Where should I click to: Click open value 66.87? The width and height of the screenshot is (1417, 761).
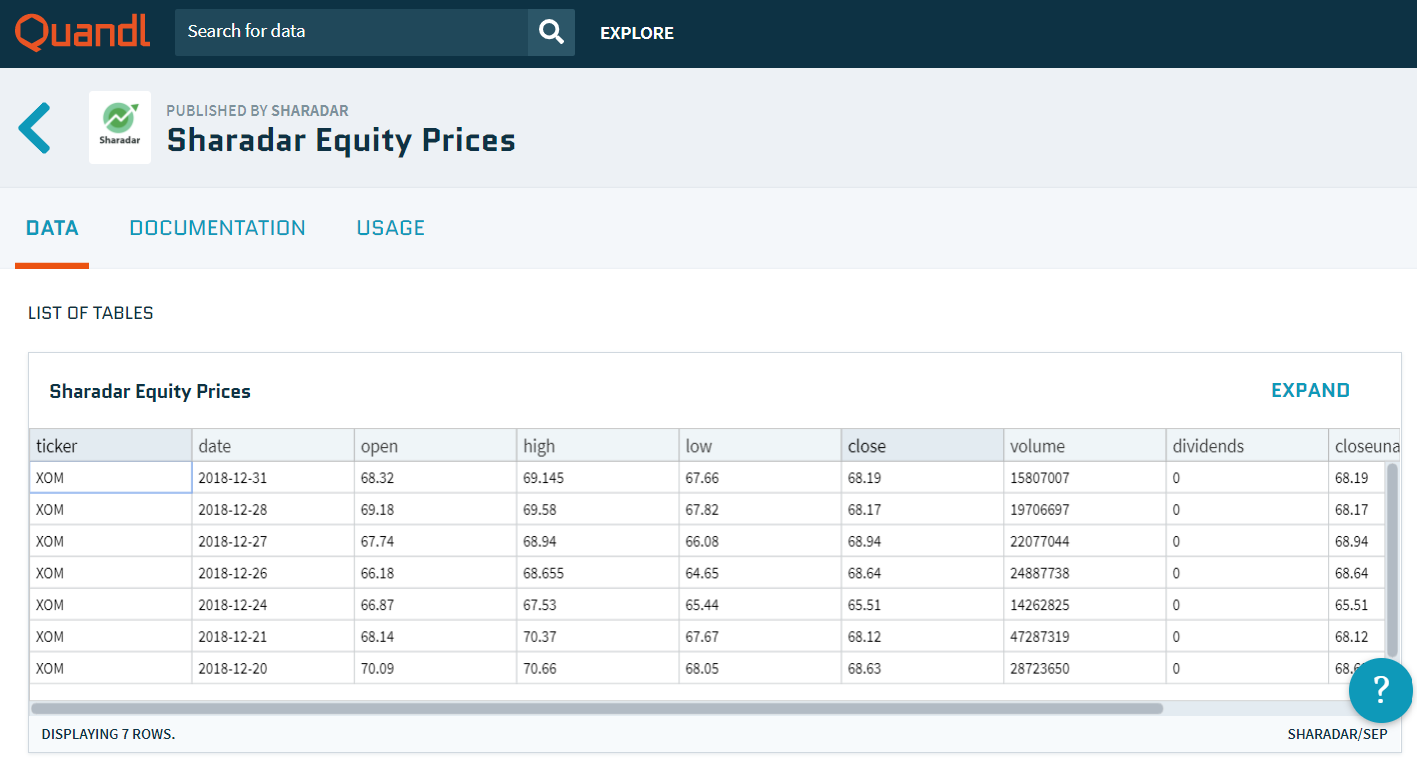point(435,605)
